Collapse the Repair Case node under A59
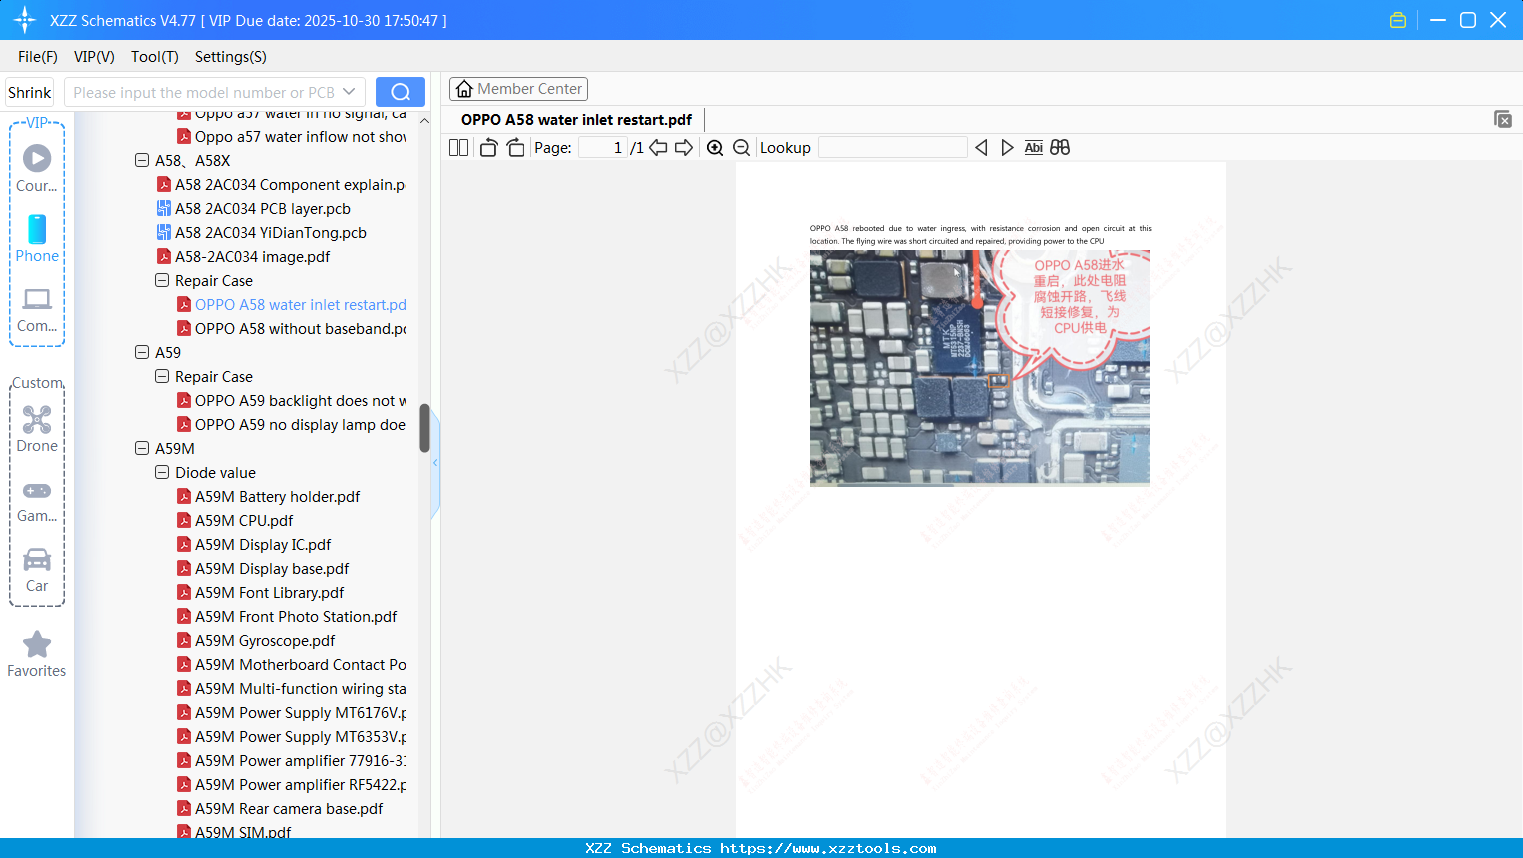The image size is (1523, 858). (x=162, y=376)
